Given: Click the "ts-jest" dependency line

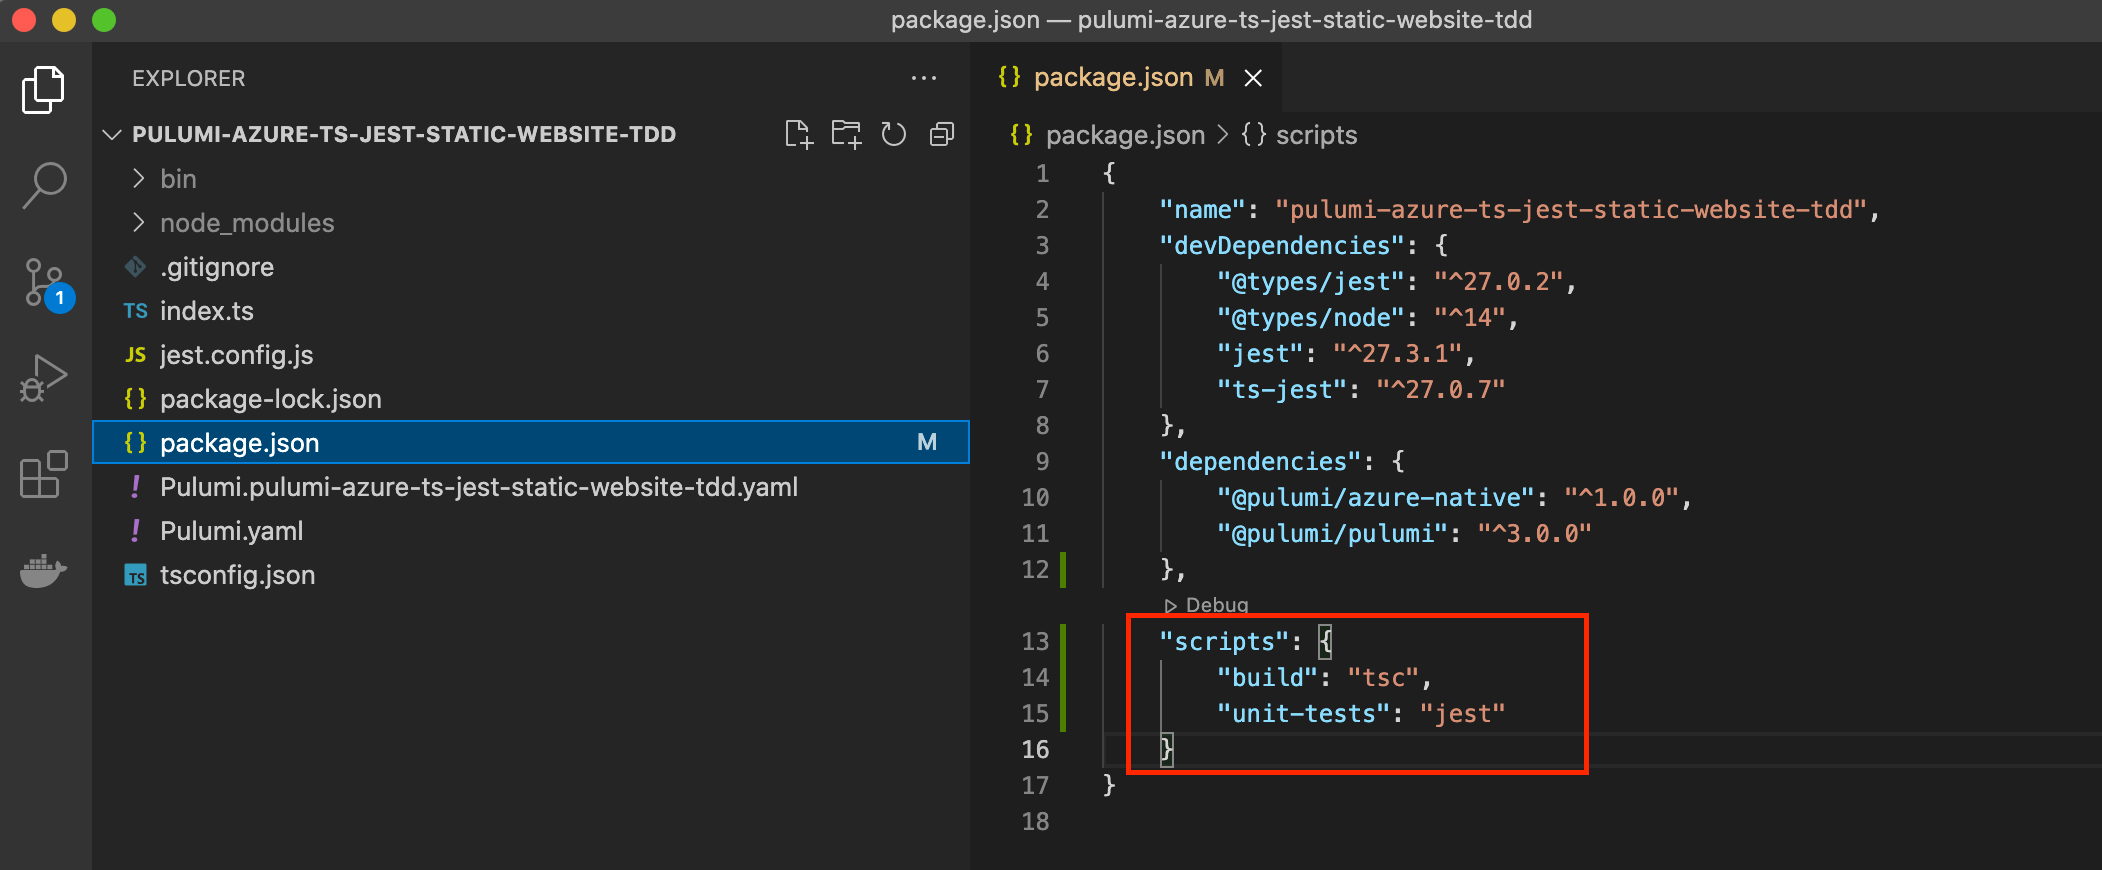Looking at the screenshot, I should 1360,390.
